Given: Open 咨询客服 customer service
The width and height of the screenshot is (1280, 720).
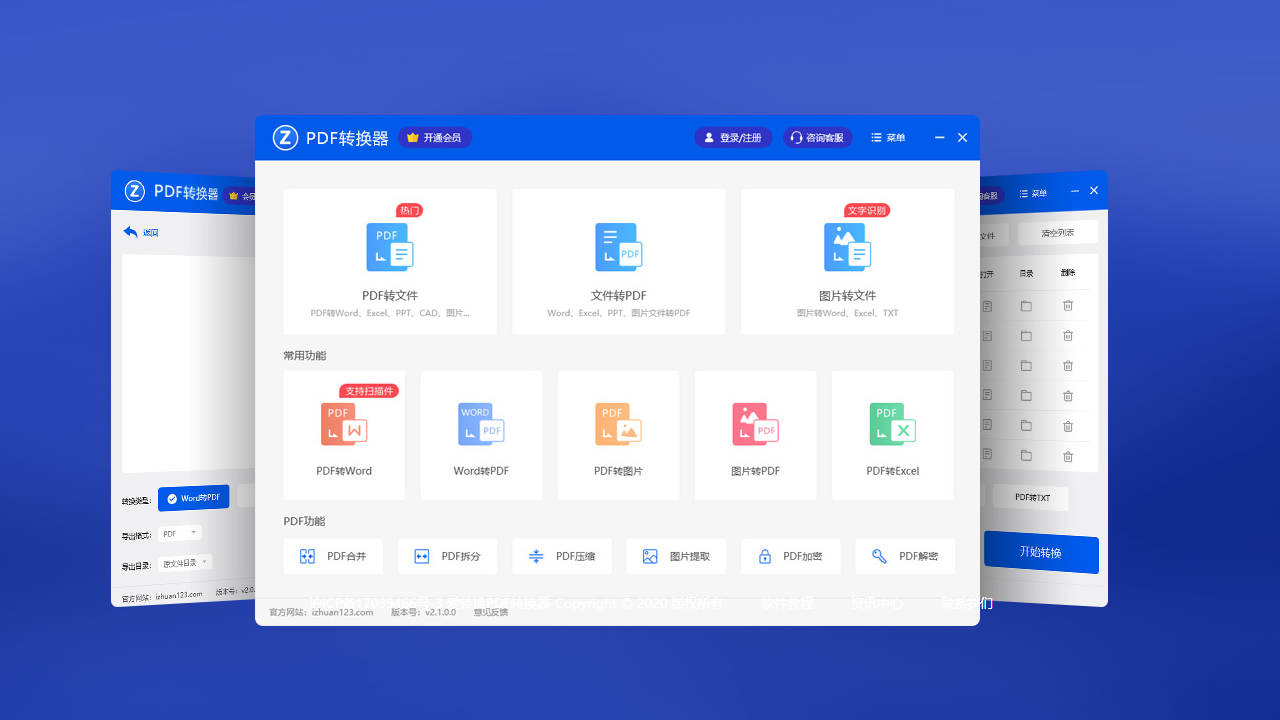Looking at the screenshot, I should [818, 137].
